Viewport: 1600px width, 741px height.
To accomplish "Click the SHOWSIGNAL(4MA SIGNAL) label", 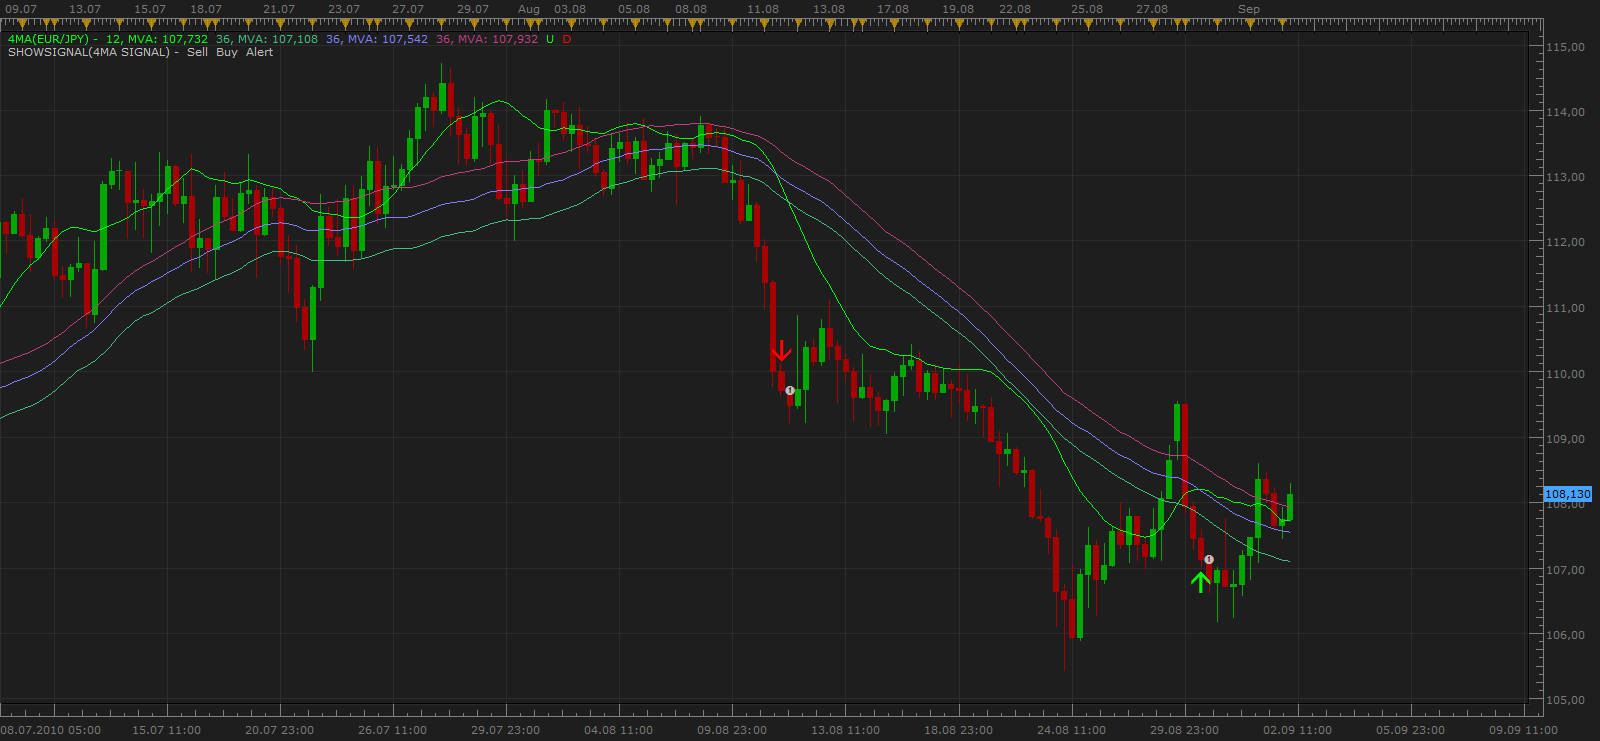I will 89,52.
